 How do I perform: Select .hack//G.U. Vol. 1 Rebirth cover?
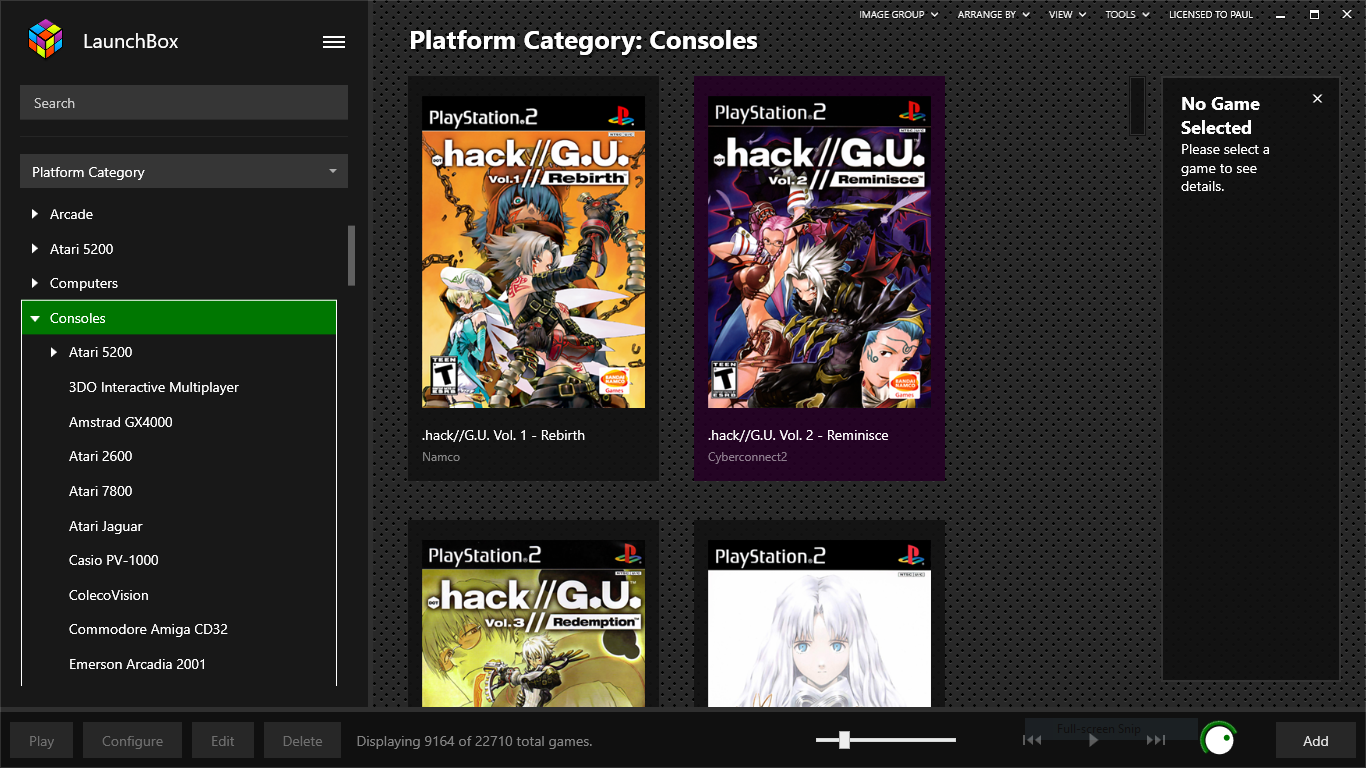point(533,252)
